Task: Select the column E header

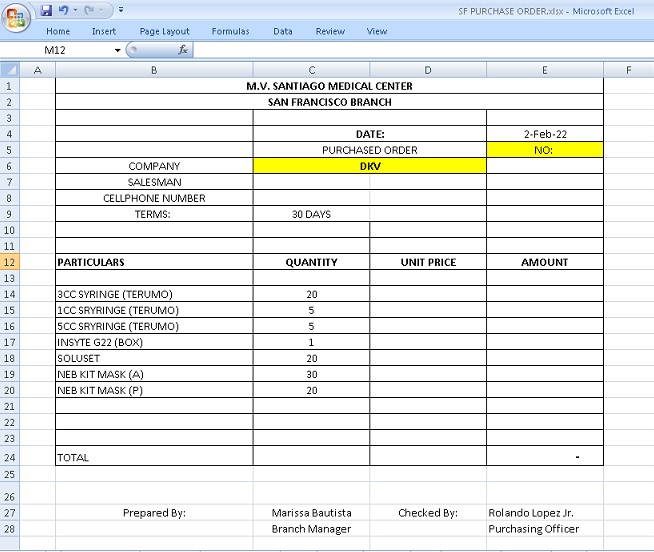Action: 545,70
